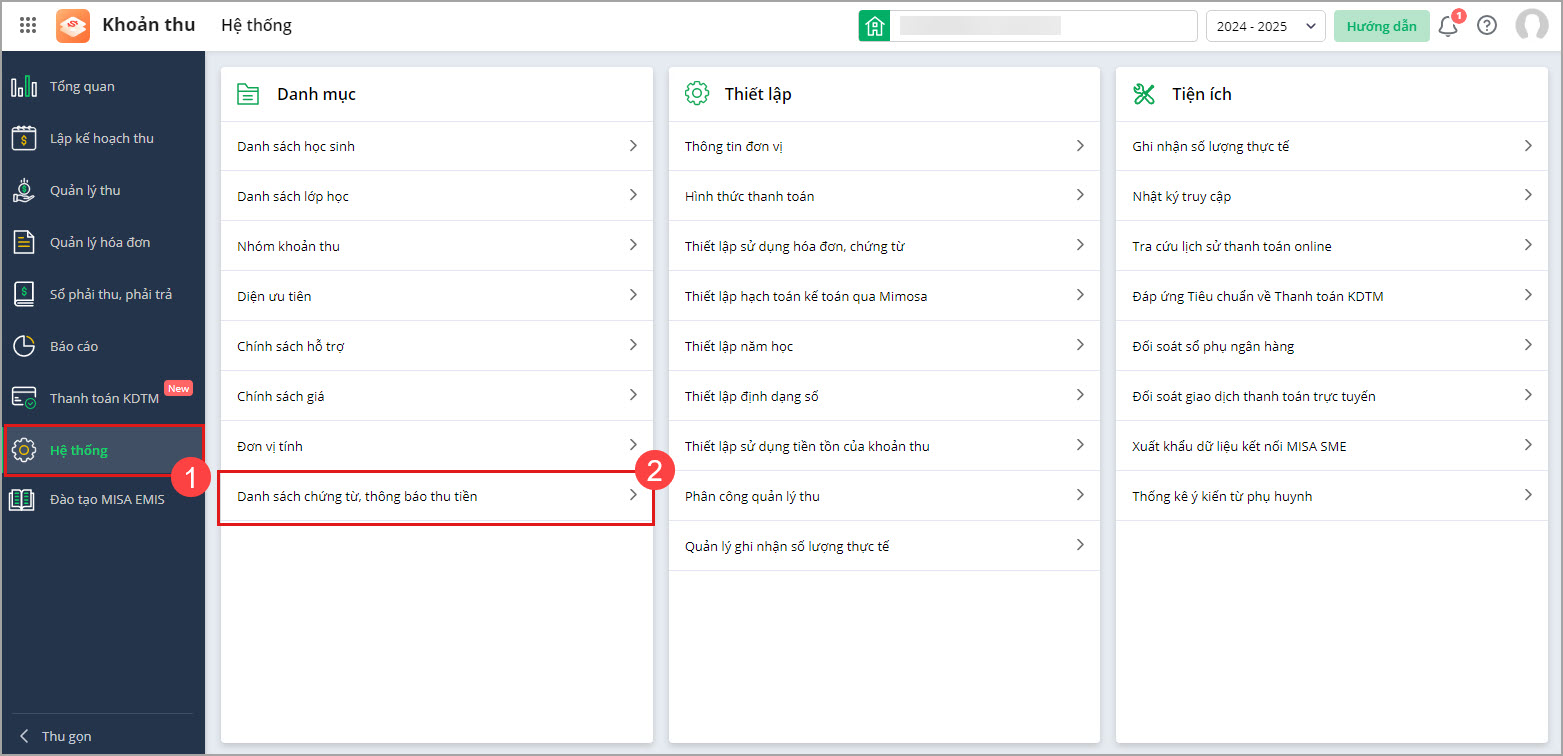This screenshot has height=756, width=1563.
Task: Open Hình thức thanh toán settings
Action: click(x=885, y=196)
